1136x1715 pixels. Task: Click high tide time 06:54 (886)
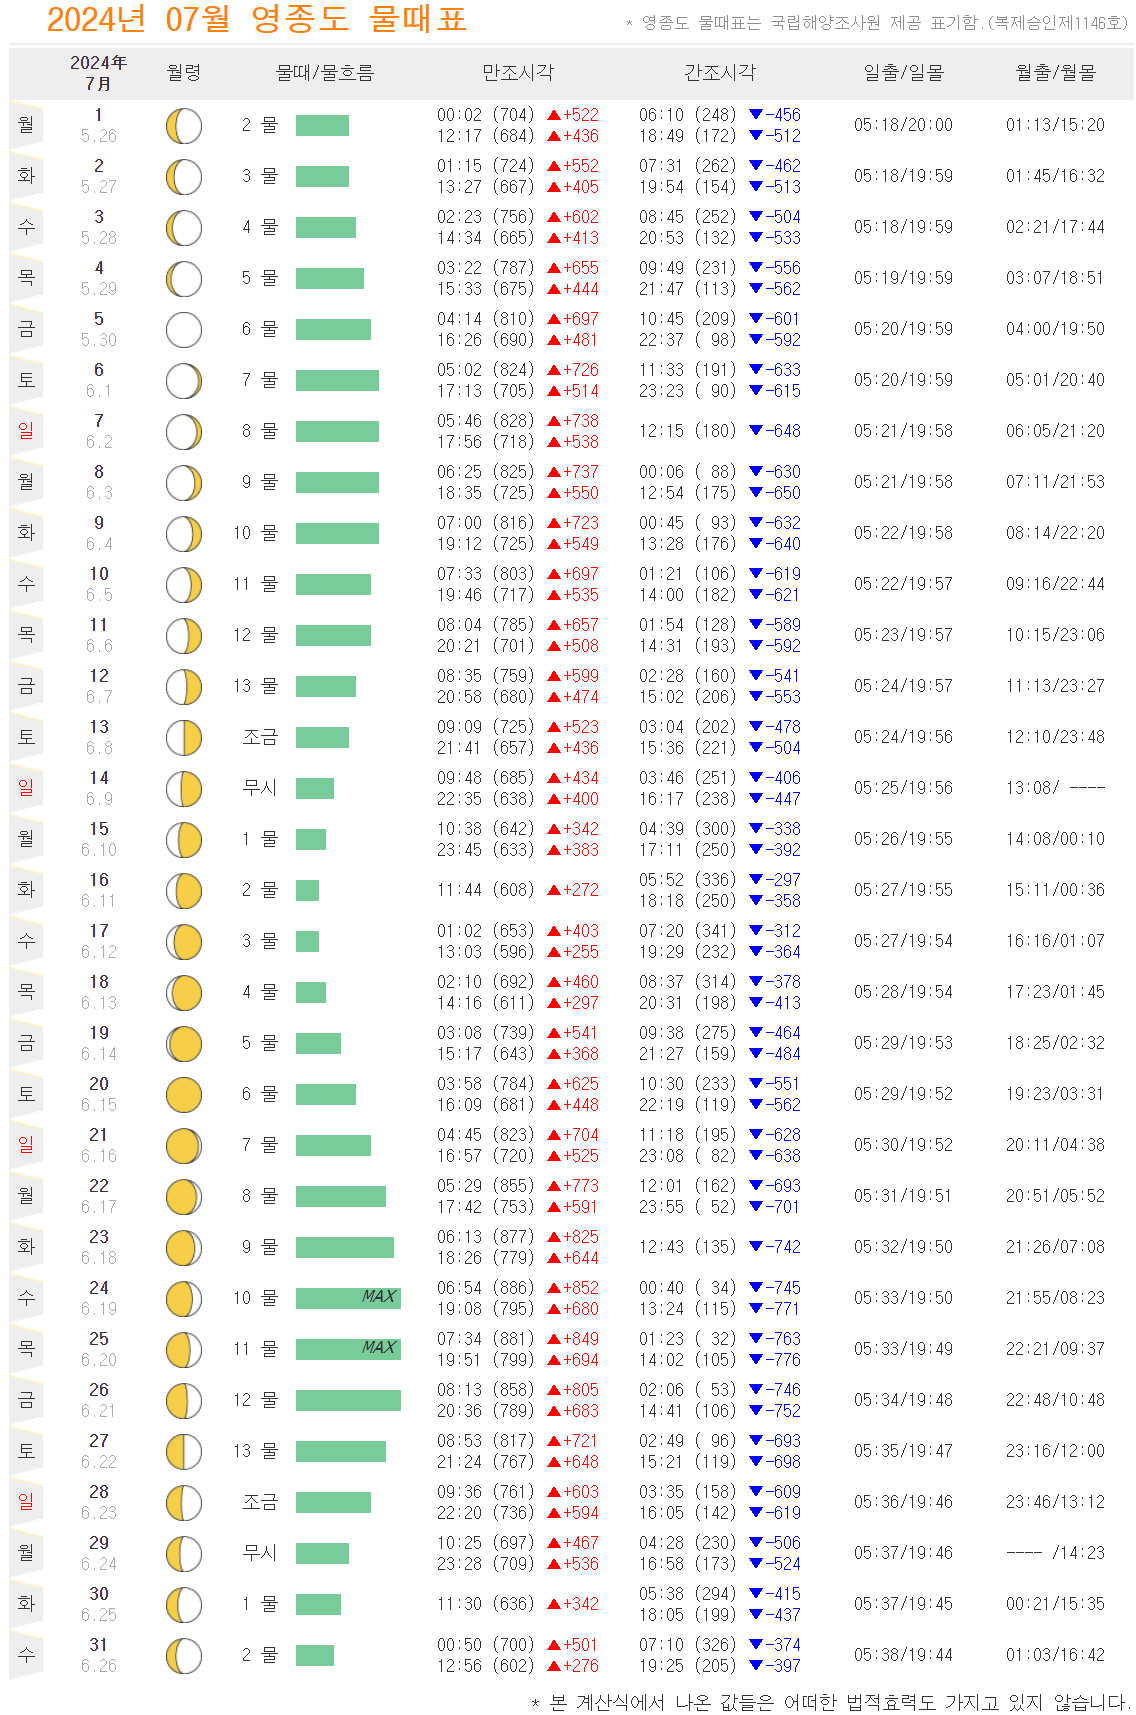(x=486, y=1288)
